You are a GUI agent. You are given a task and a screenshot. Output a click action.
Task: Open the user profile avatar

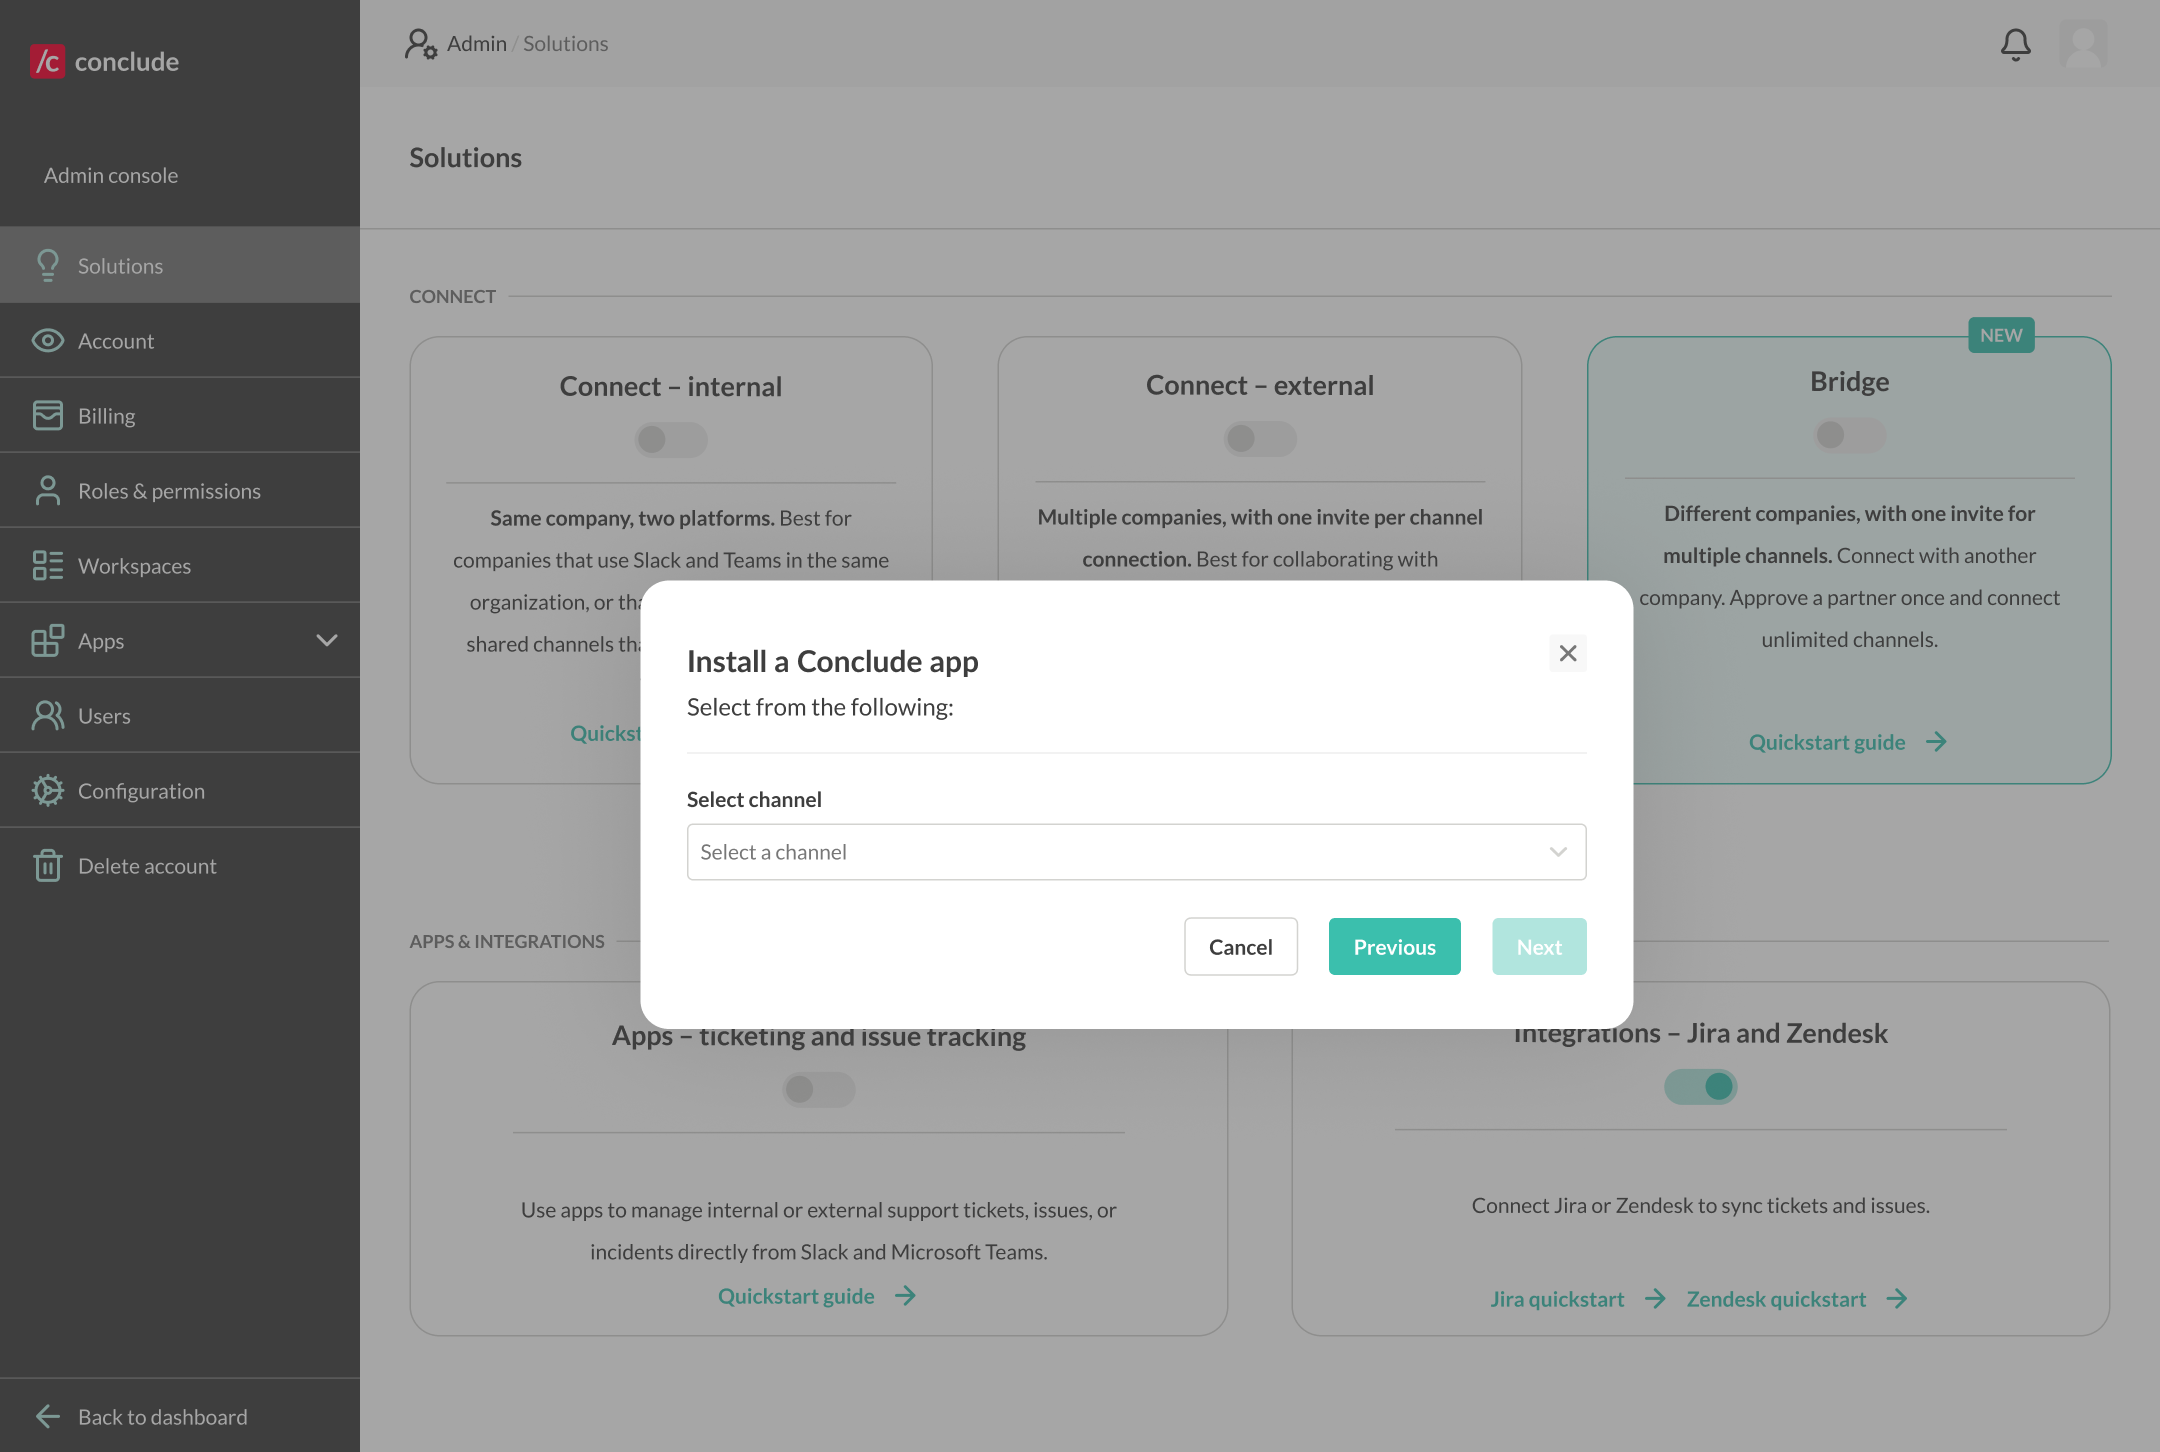[2084, 44]
